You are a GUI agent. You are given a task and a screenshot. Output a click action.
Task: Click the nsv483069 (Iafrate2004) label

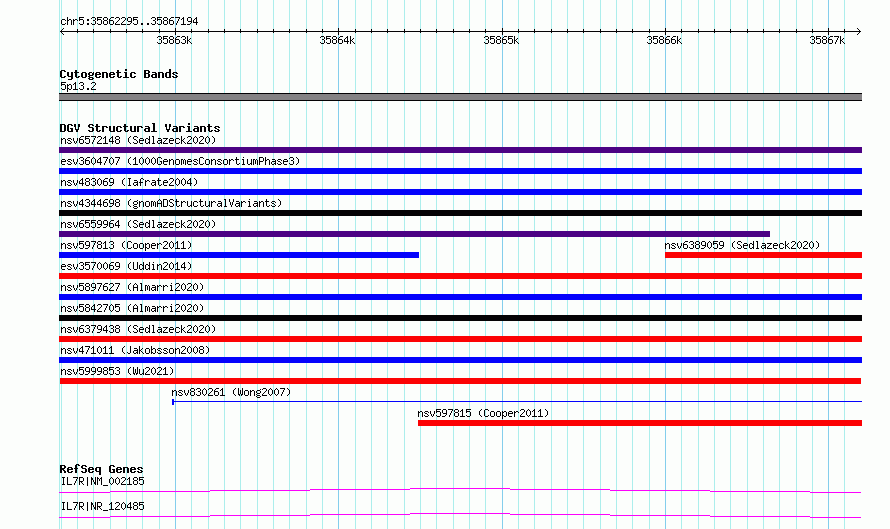pyautogui.click(x=129, y=182)
